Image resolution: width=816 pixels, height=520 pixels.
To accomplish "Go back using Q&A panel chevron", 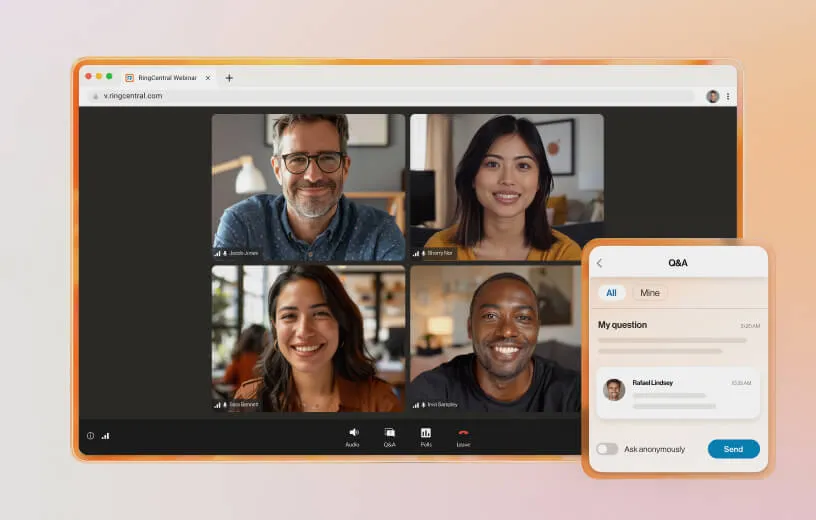I will click(x=600, y=263).
